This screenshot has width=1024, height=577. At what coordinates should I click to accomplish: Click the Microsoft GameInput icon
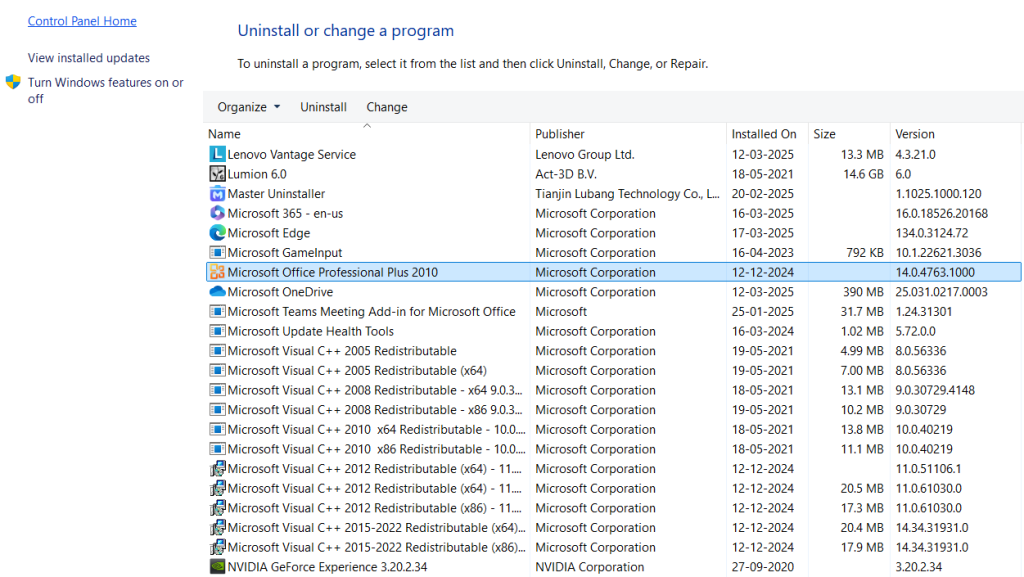(217, 252)
